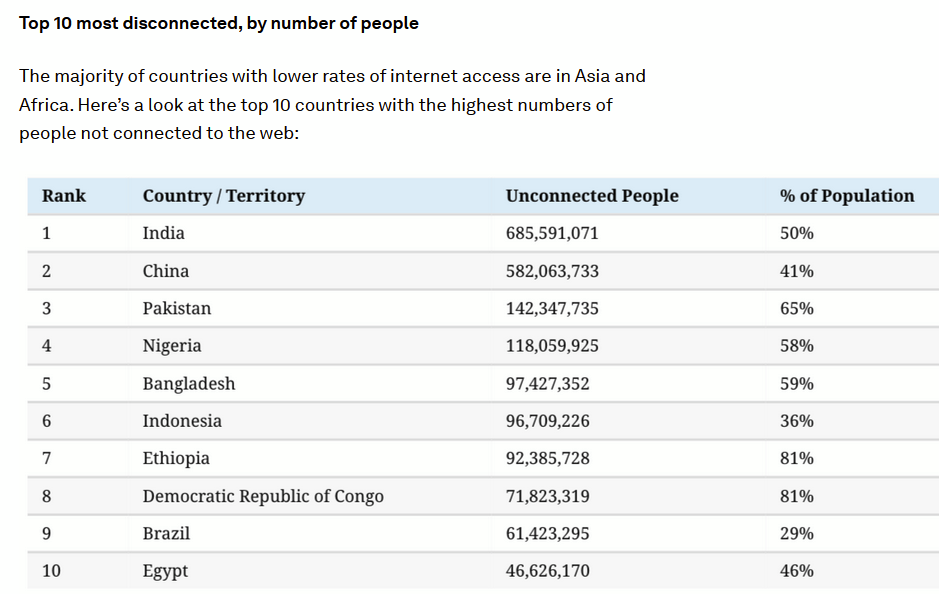The image size is (939, 594).
Task: Click Egypt's unconnected figure 46,626,170
Action: click(547, 571)
